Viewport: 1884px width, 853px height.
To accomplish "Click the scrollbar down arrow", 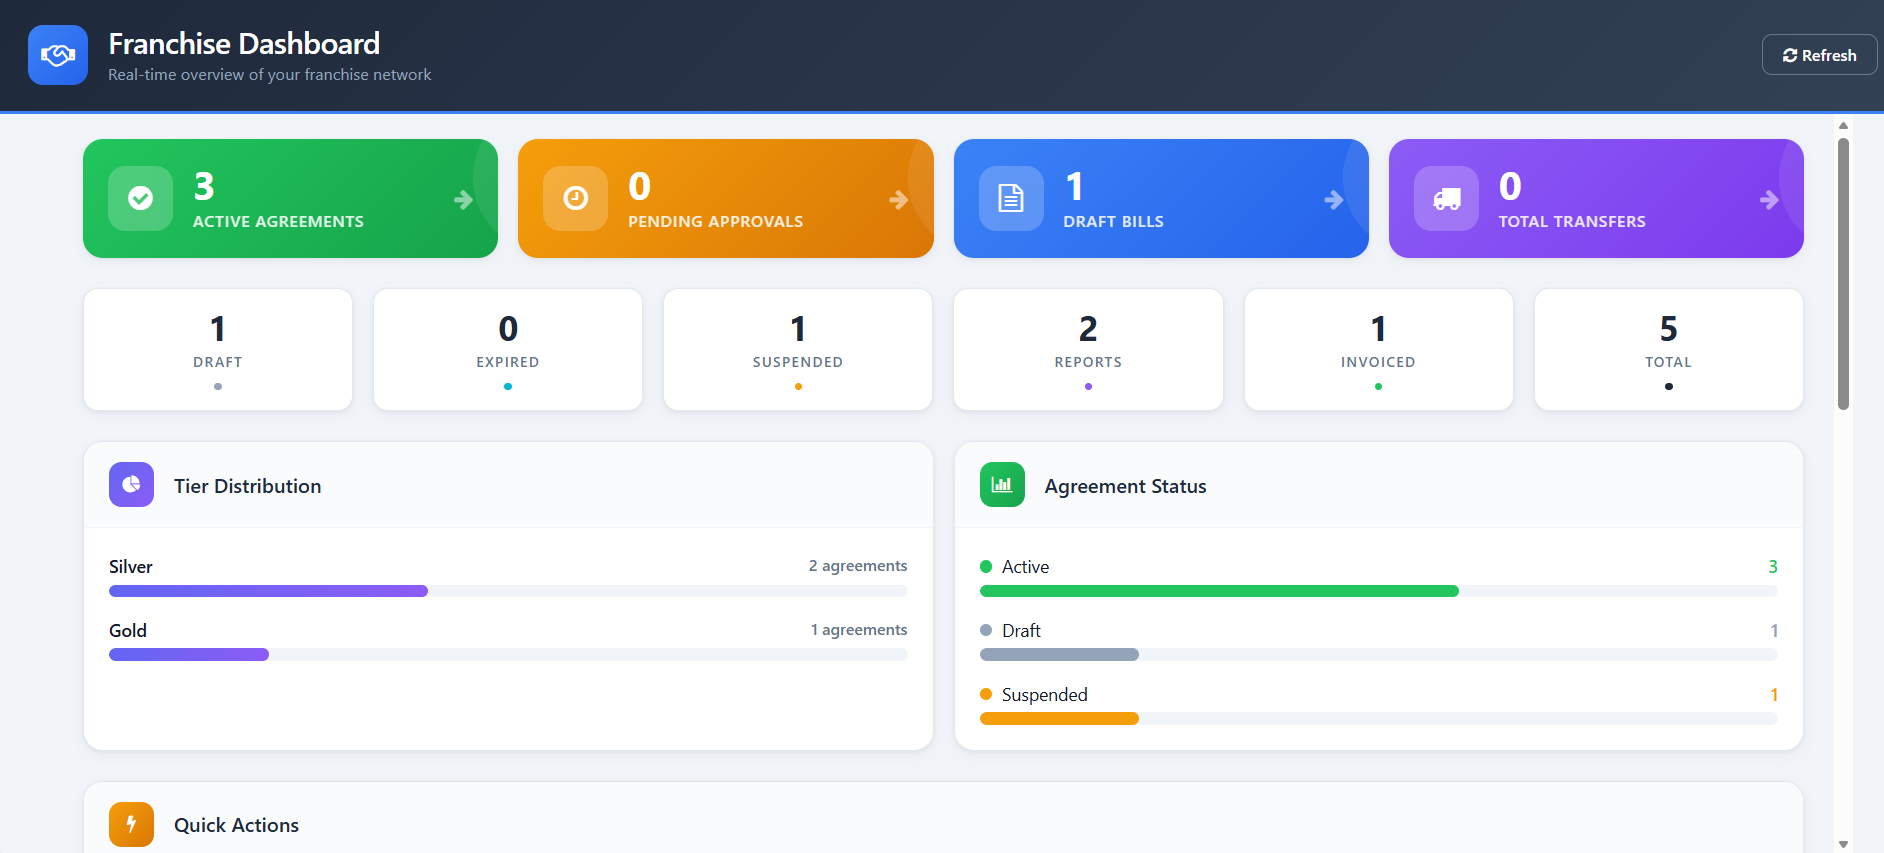I will tap(1843, 845).
